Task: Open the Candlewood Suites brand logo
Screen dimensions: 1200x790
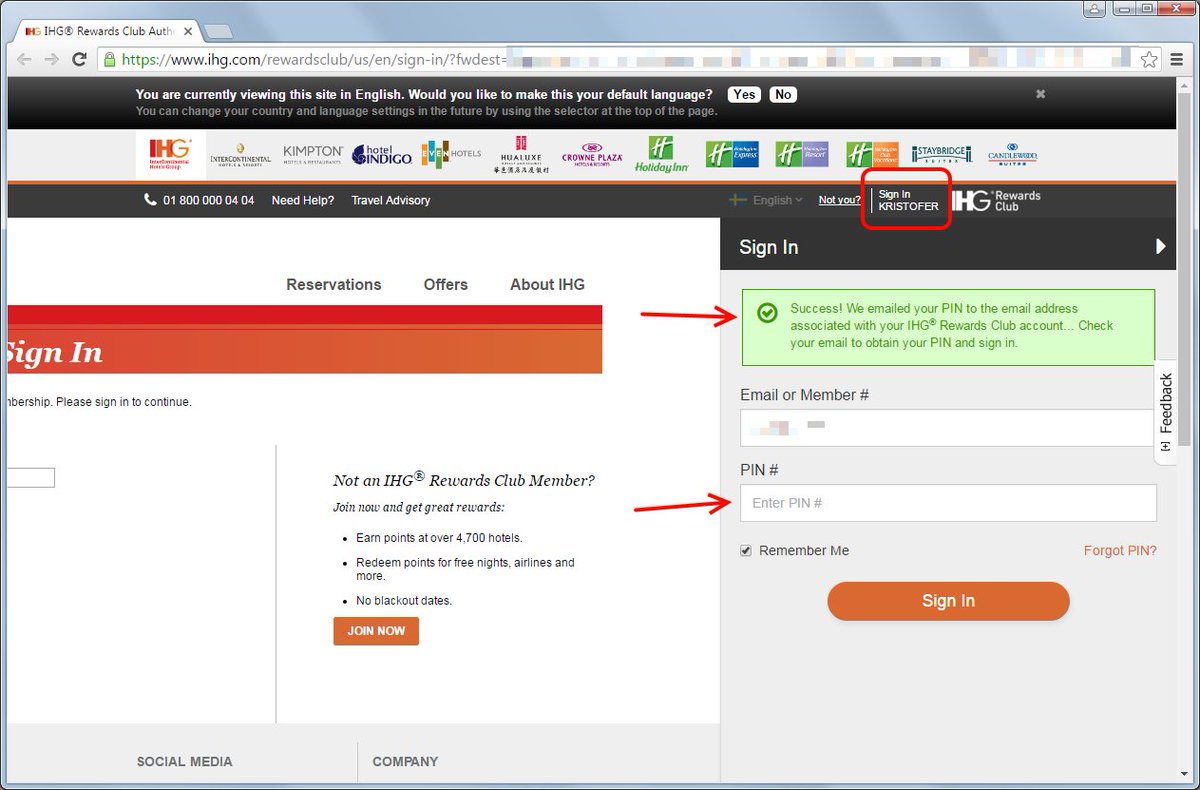Action: [1012, 155]
